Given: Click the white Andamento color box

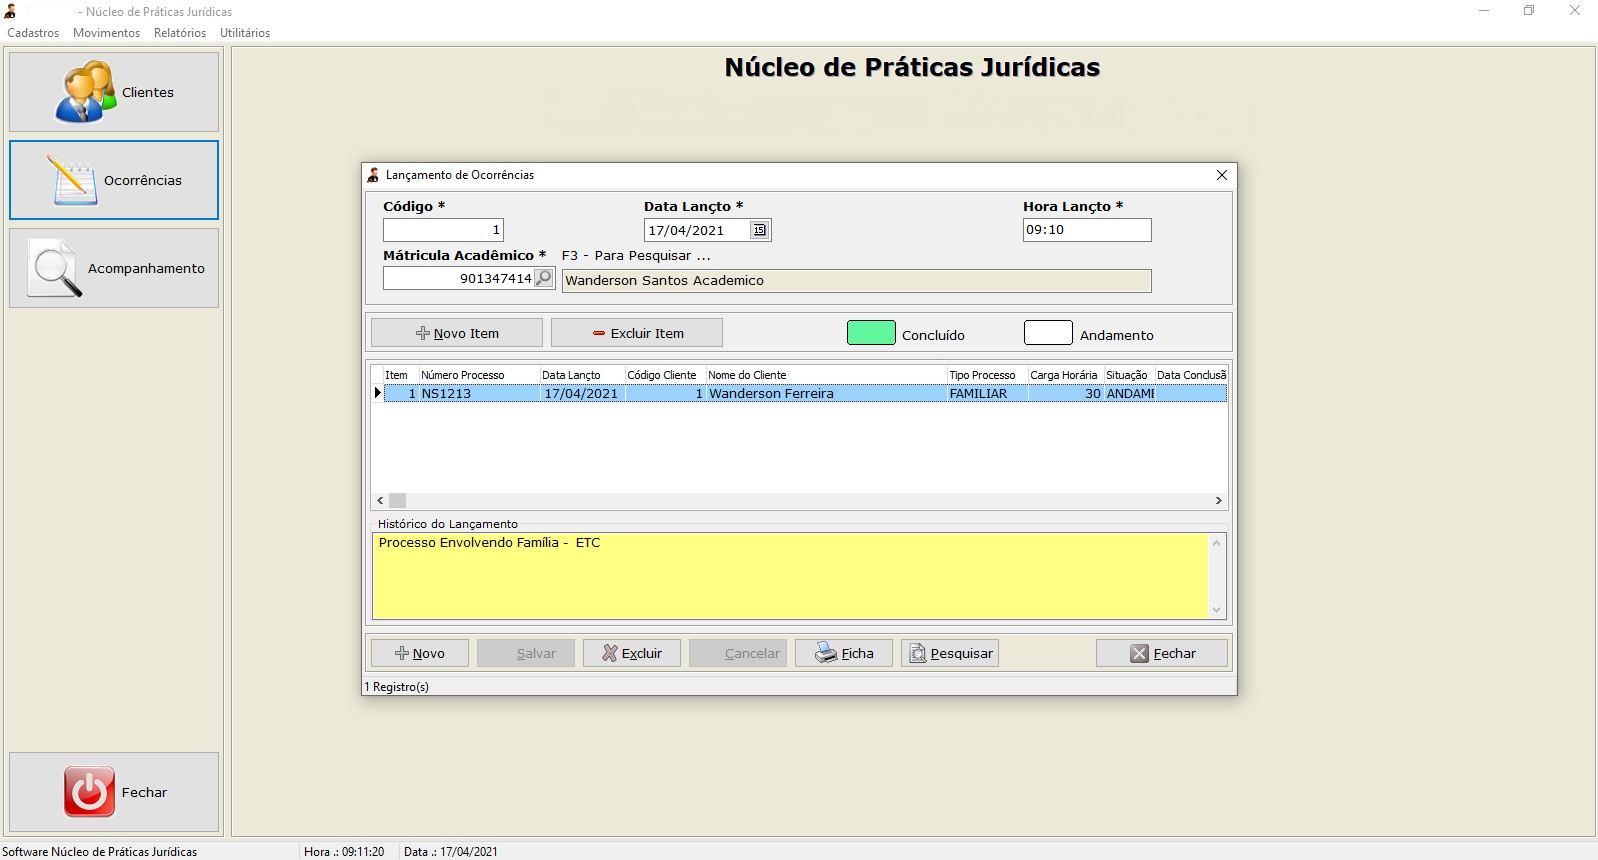Looking at the screenshot, I should coord(1048,333).
